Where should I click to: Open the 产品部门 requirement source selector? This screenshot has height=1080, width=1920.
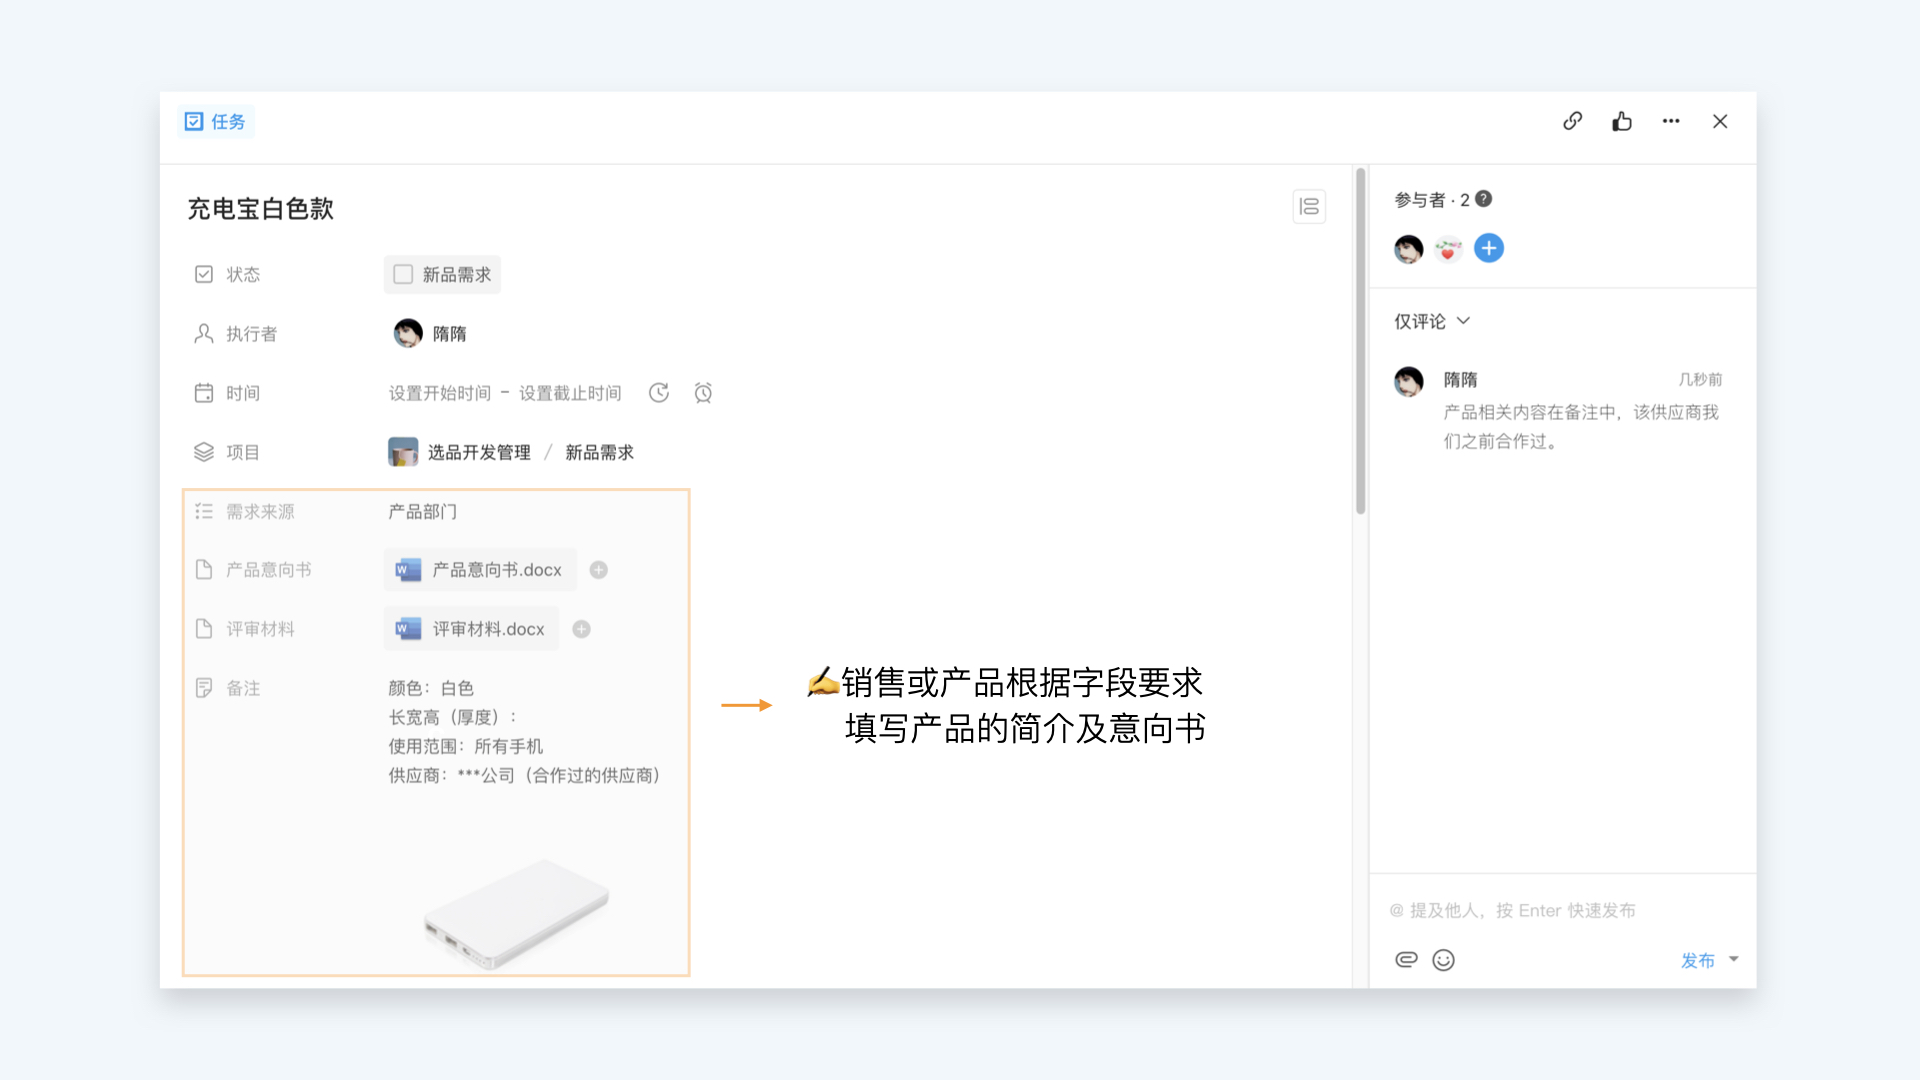click(x=423, y=512)
